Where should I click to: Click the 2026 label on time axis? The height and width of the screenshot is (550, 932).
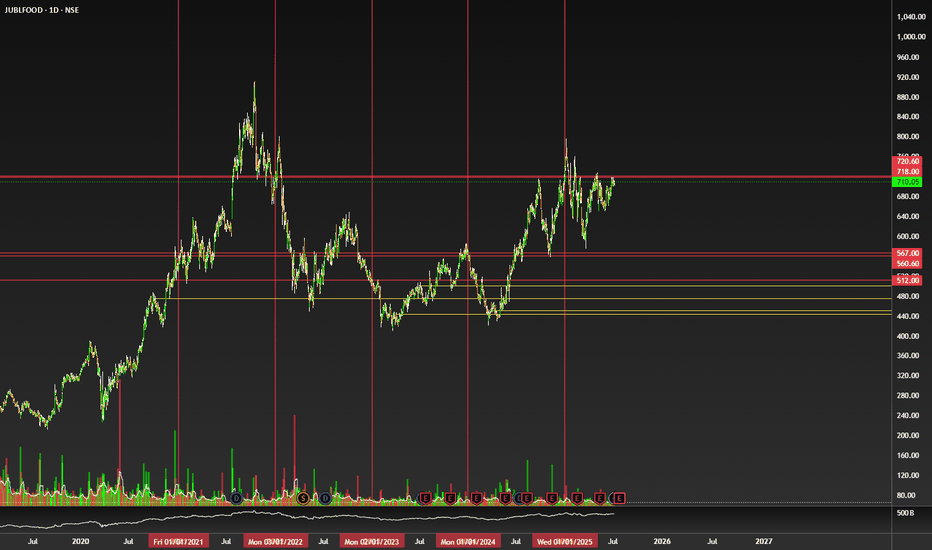pos(662,541)
